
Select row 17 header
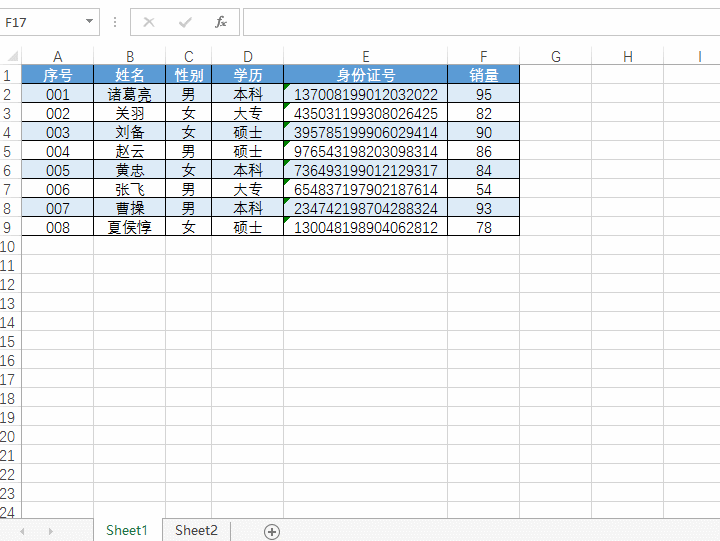[10, 380]
